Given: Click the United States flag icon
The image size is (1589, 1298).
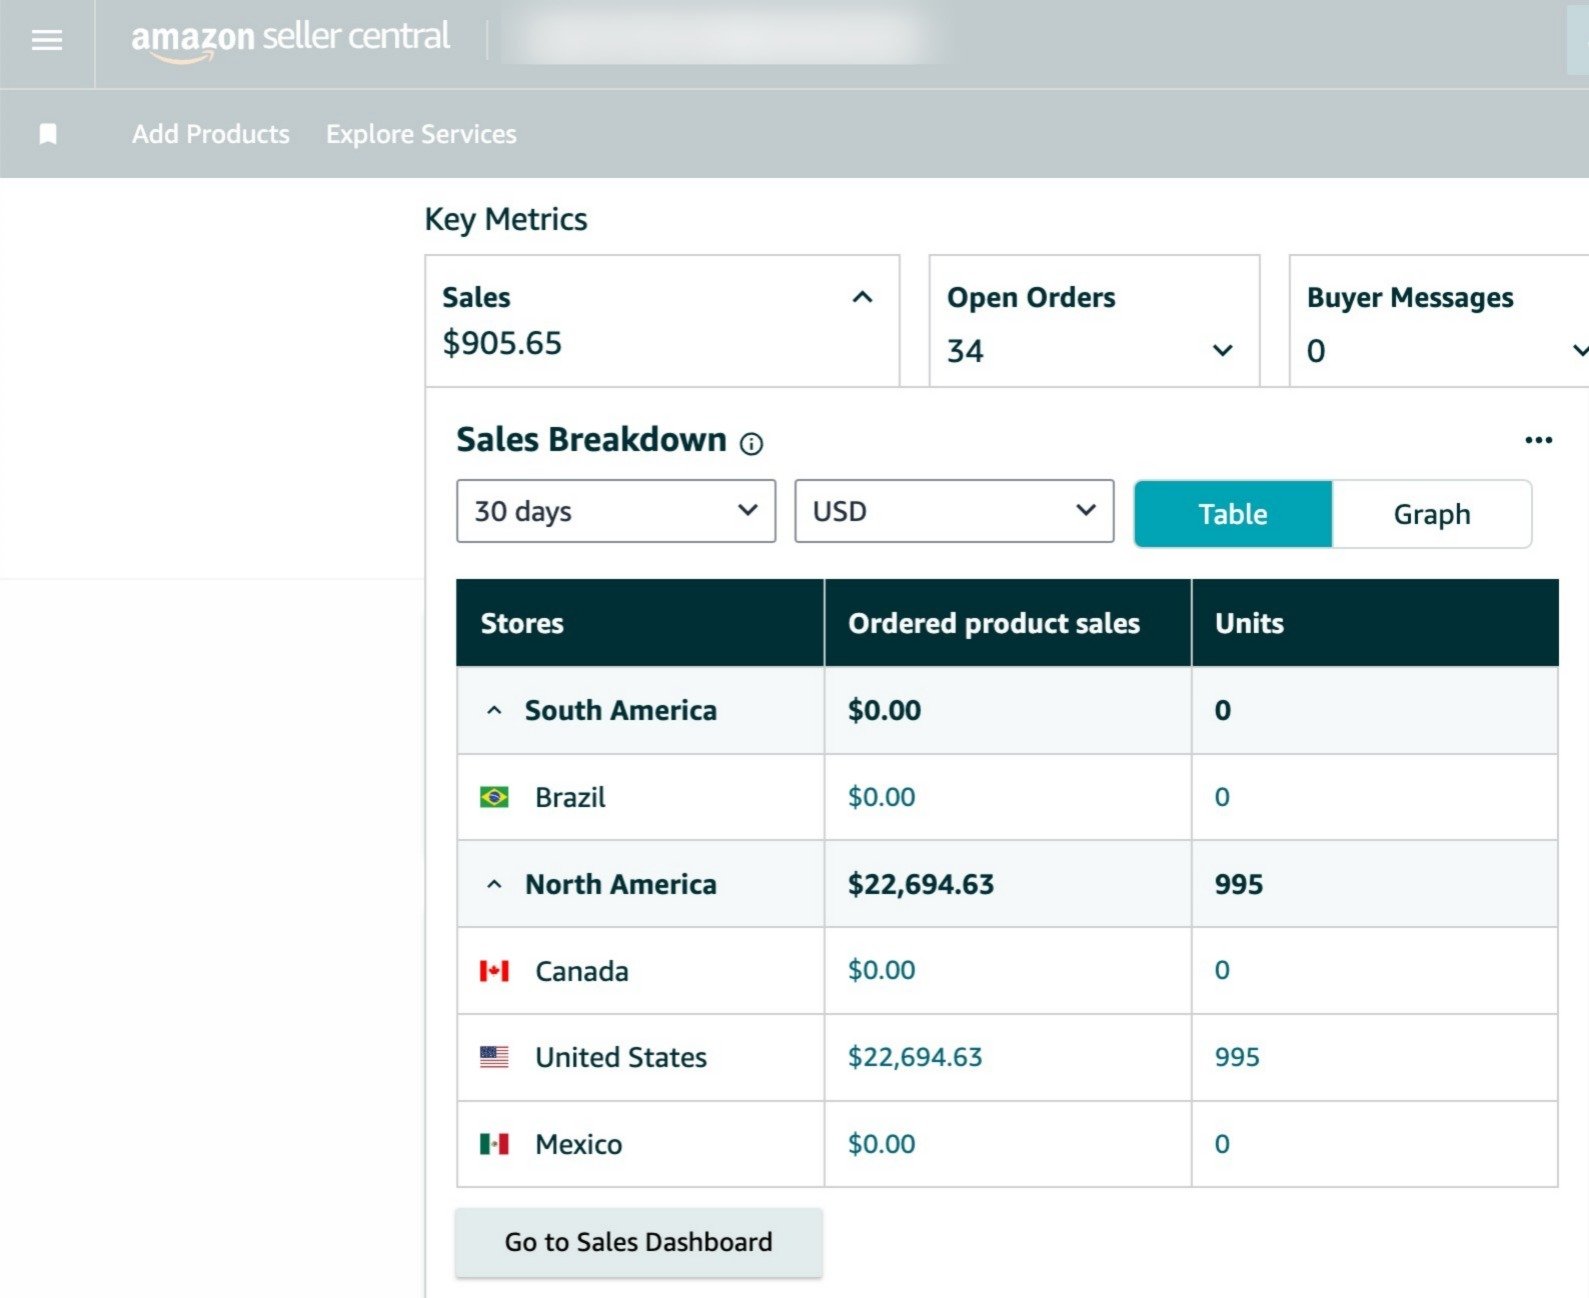Looking at the screenshot, I should pyautogui.click(x=494, y=1057).
